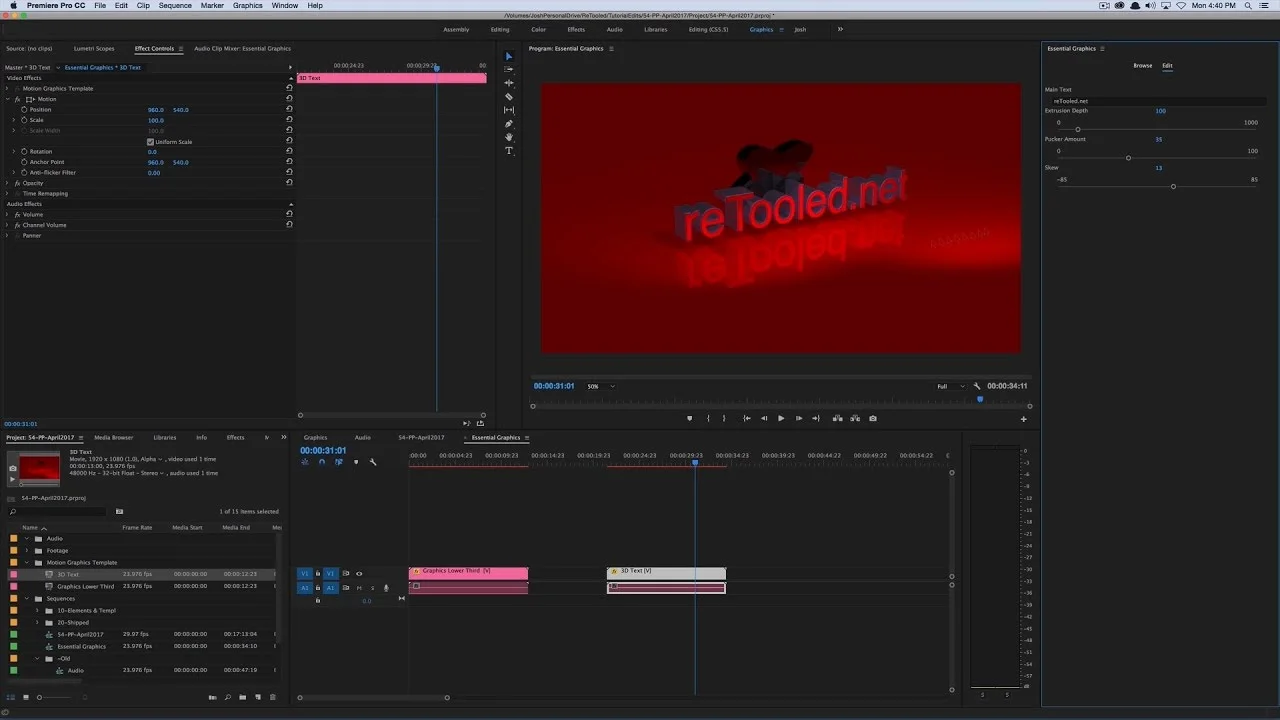Image resolution: width=1280 pixels, height=720 pixels.
Task: Select the Pen tool
Action: point(508,124)
